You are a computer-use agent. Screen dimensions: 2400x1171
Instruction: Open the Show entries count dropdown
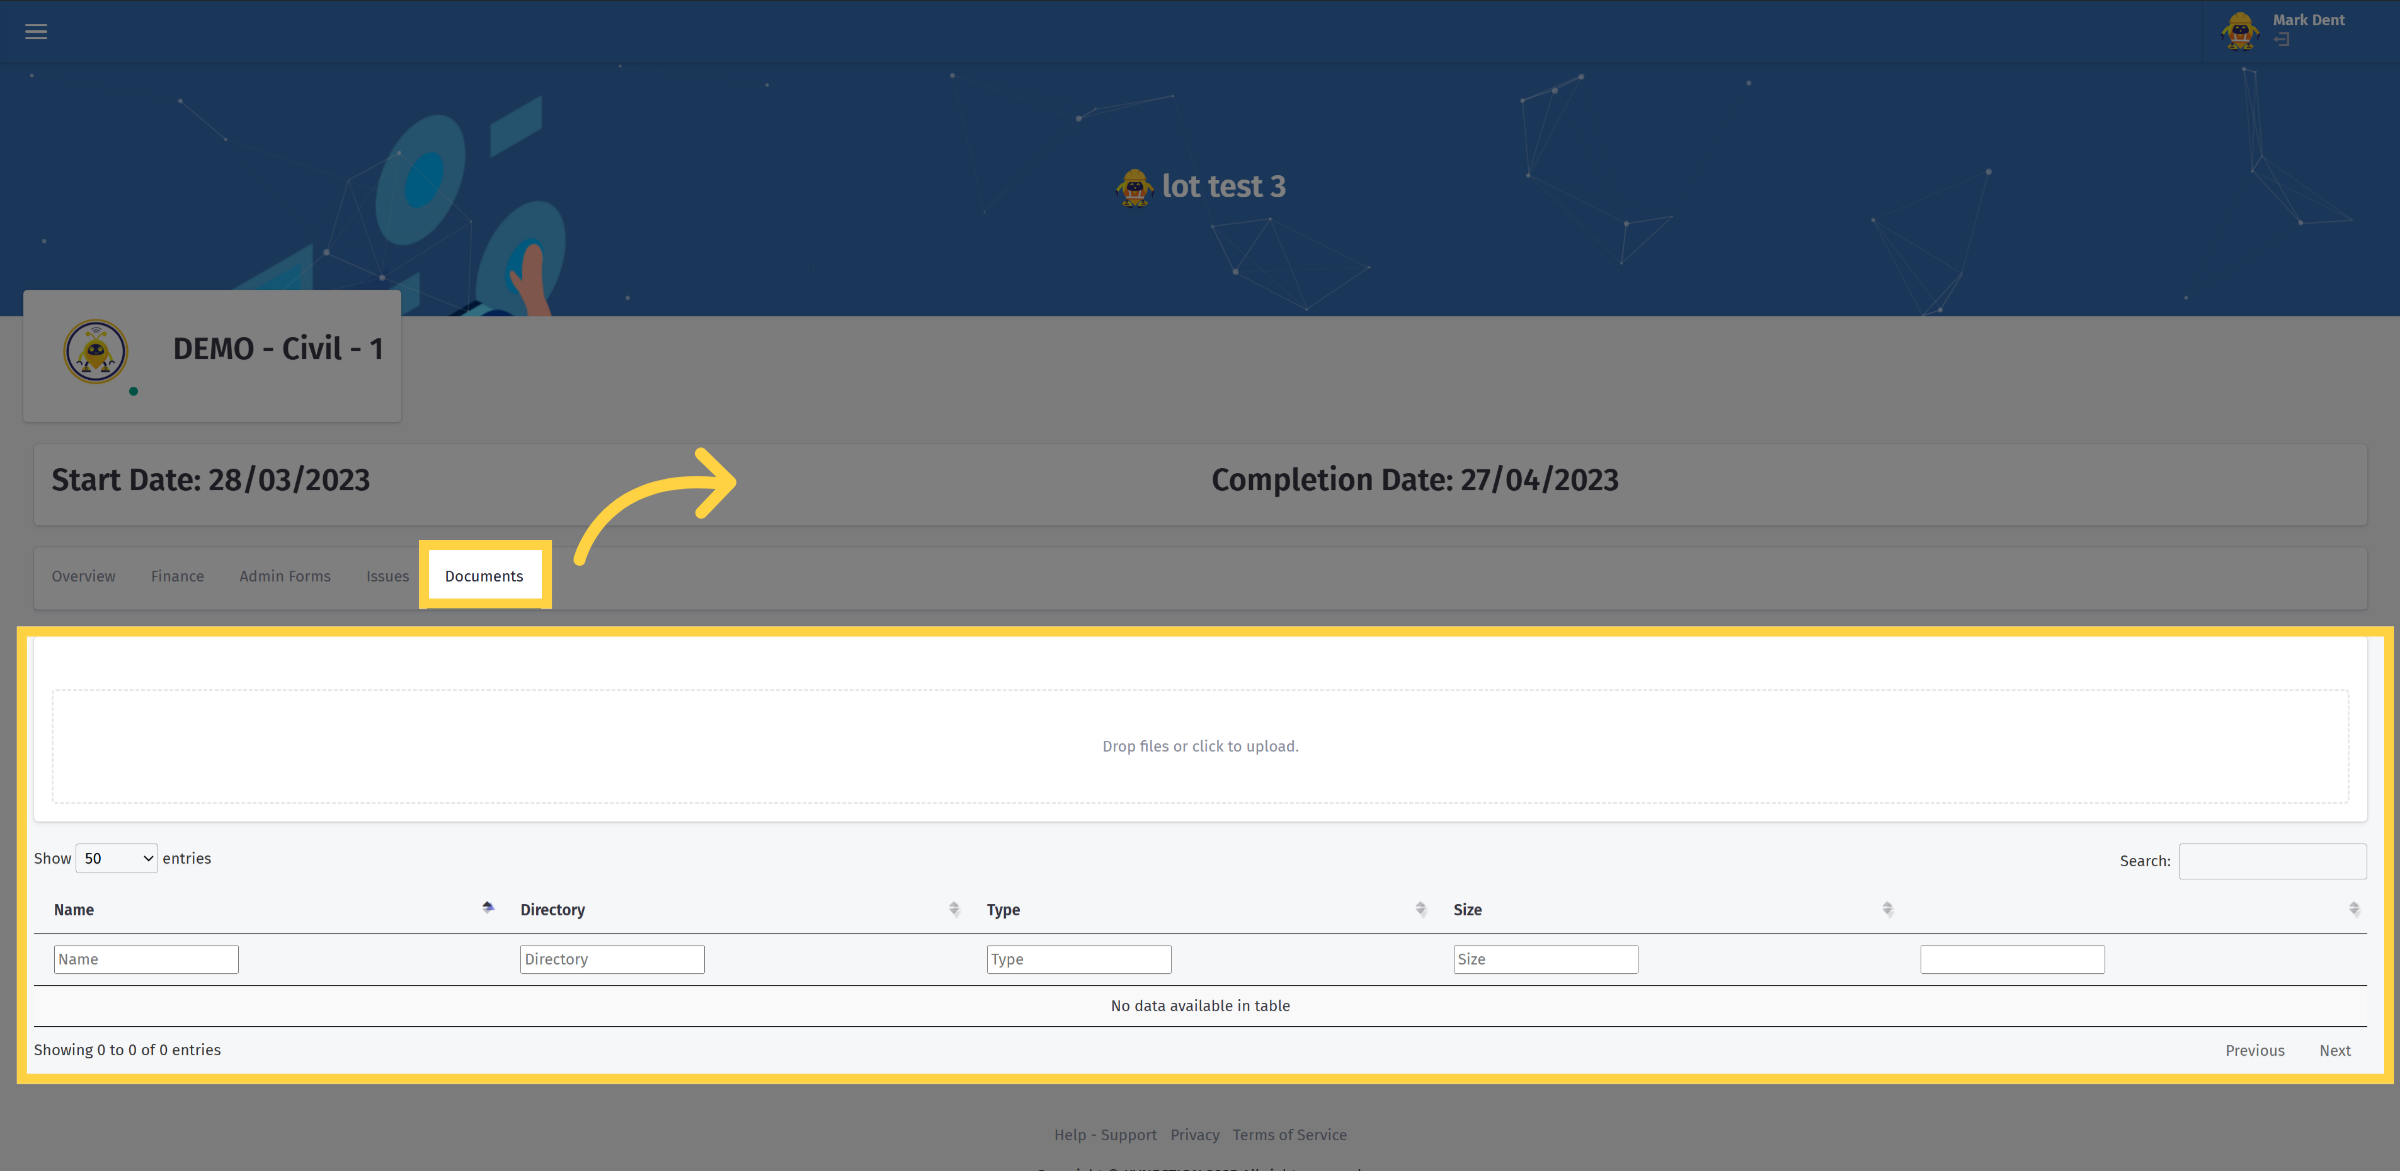point(116,858)
